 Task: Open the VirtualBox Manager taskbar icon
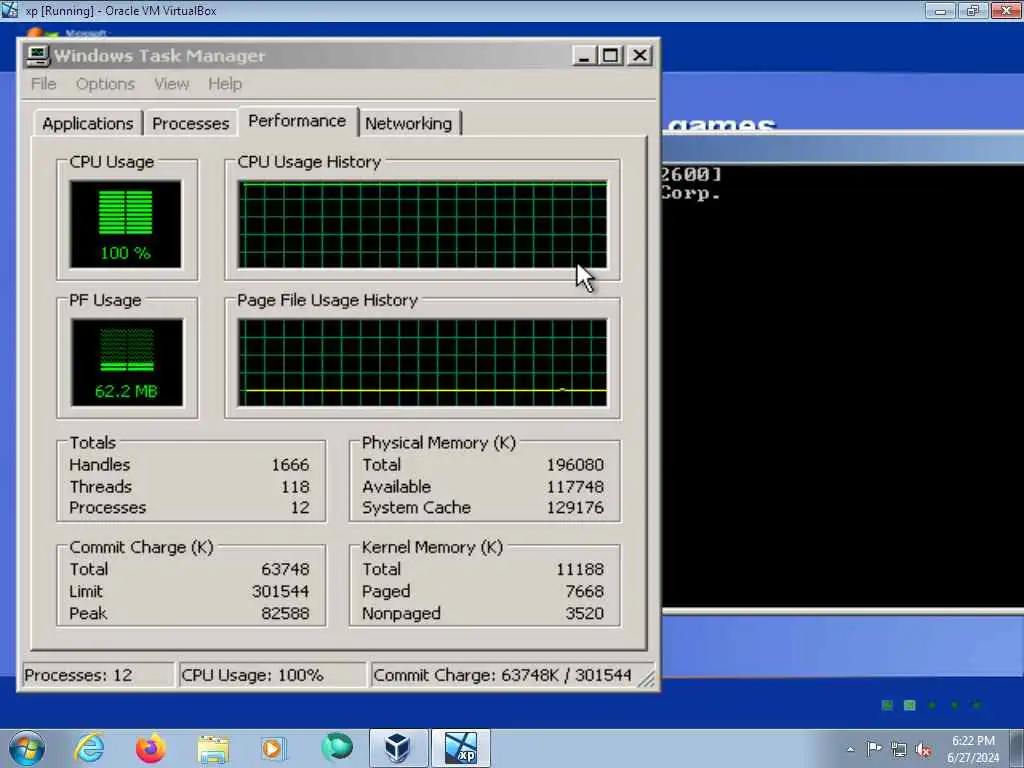click(398, 748)
